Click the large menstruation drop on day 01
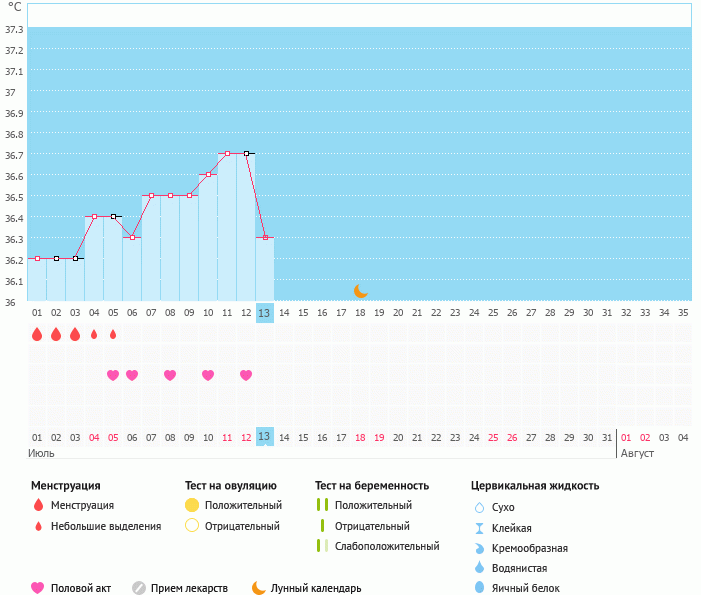This screenshot has width=701, height=595. [x=37, y=334]
